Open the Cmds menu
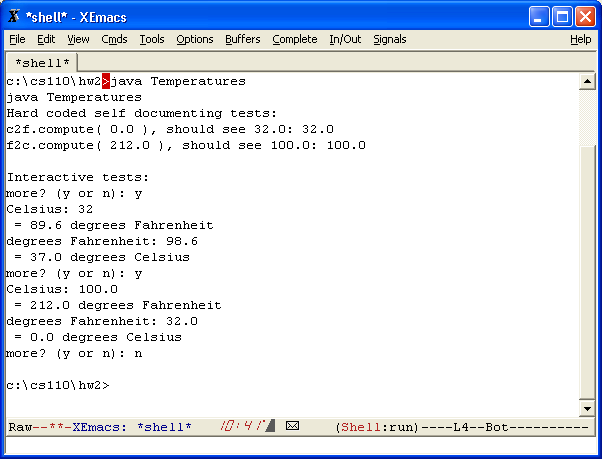 114,39
